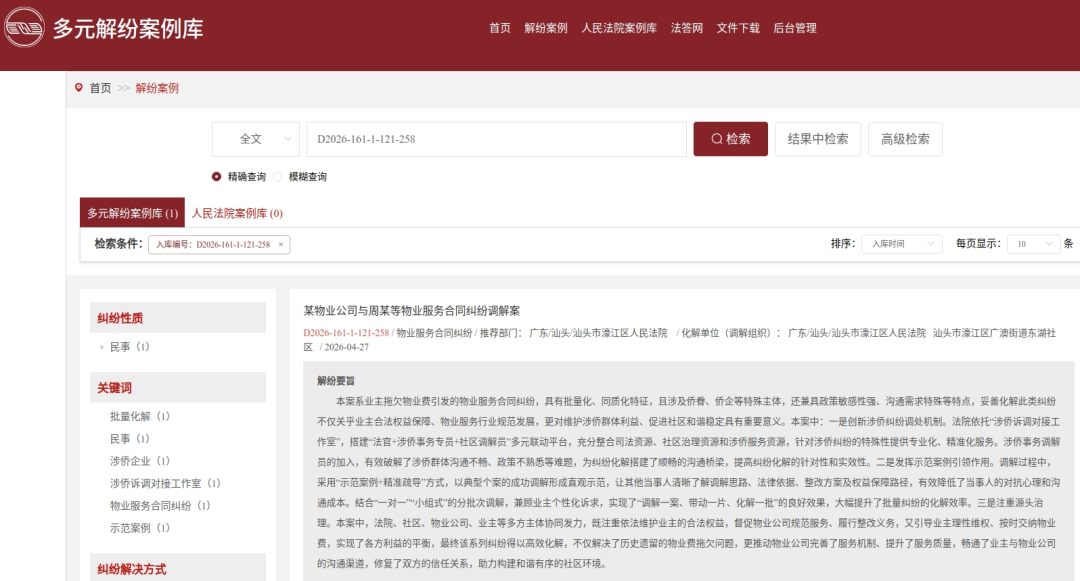Filter by keyword 示范案例 (1)
The image size is (1080, 581).
[x=140, y=528]
